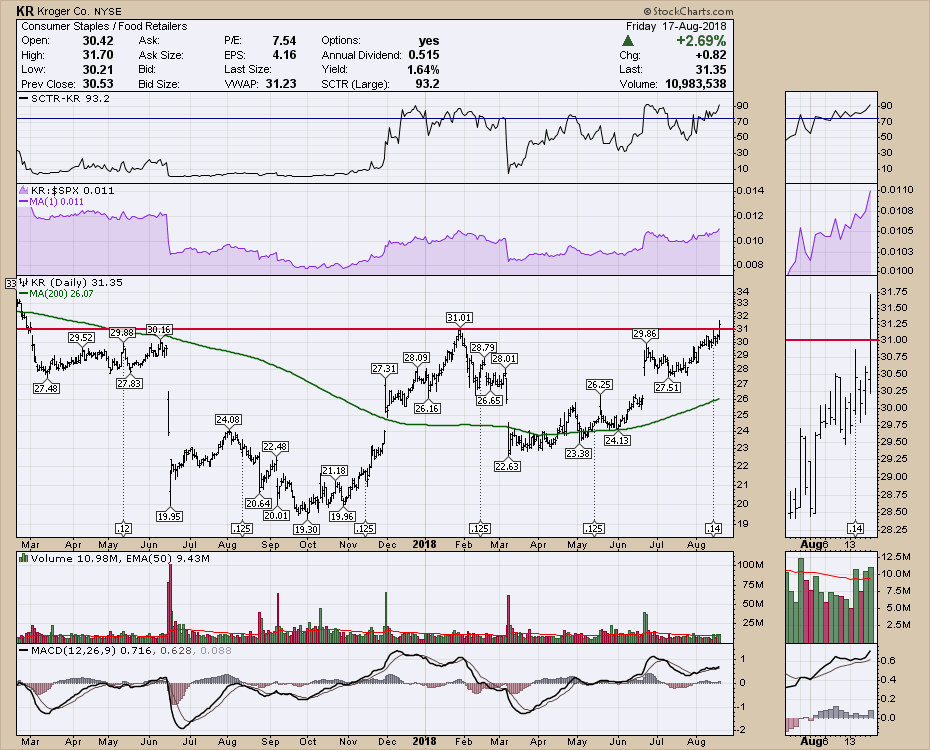This screenshot has width=930, height=750.
Task: Click the 24.08 price peak label
Action: pos(228,420)
